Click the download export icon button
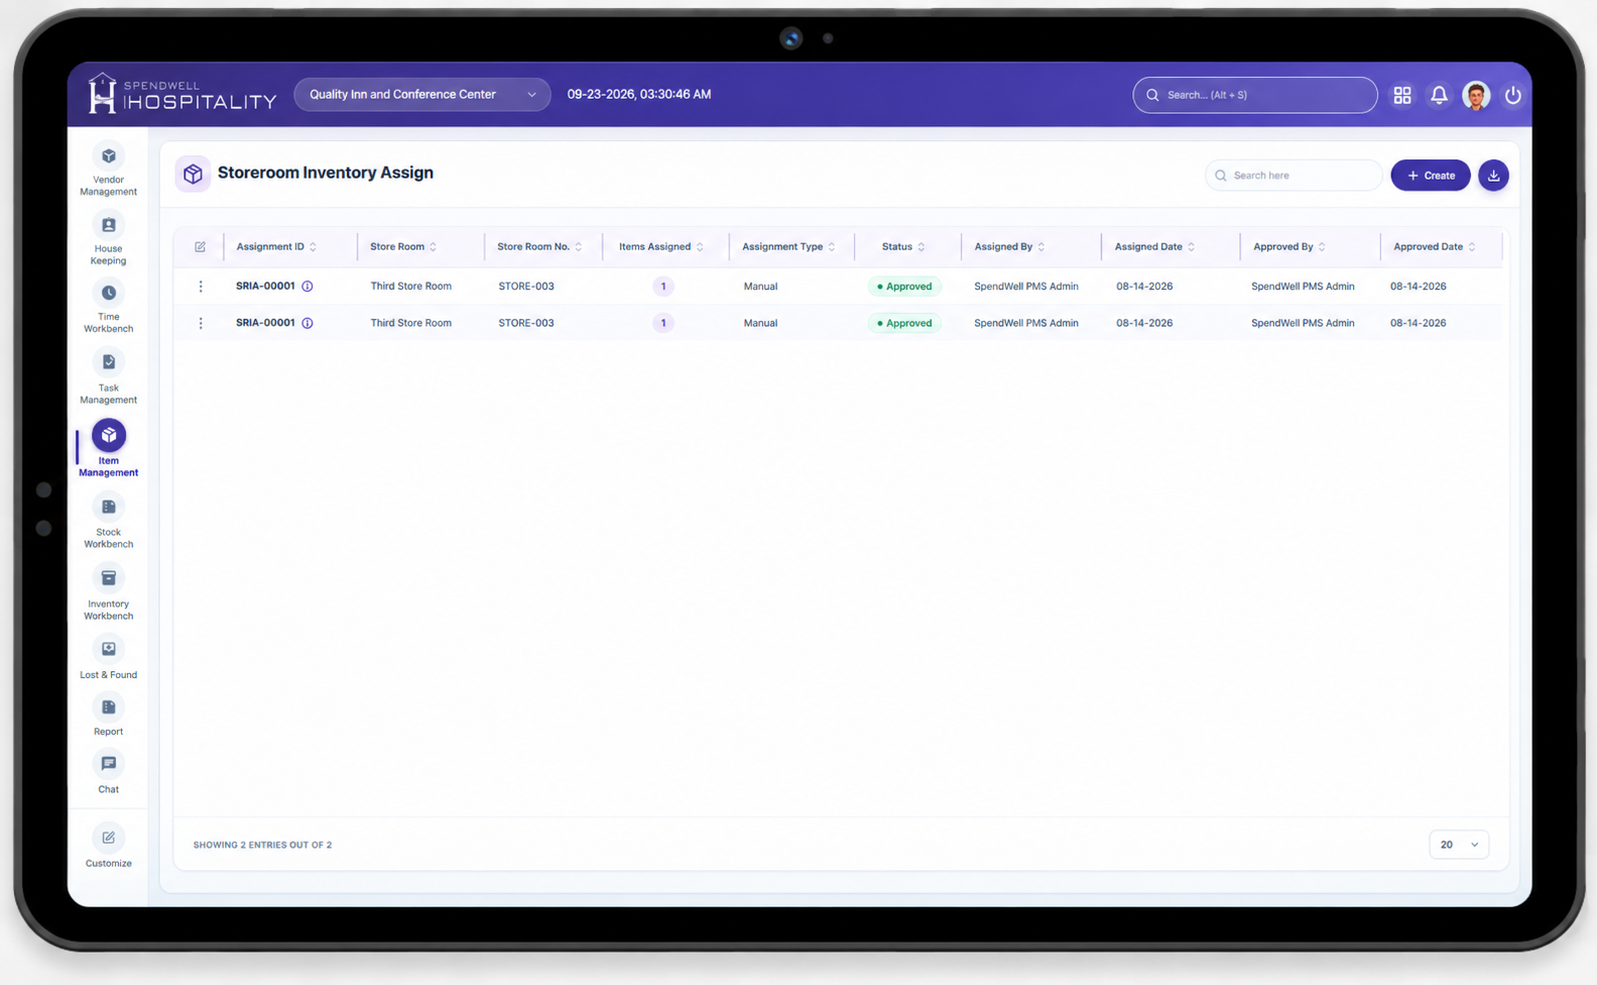This screenshot has width=1597, height=985. [x=1493, y=175]
